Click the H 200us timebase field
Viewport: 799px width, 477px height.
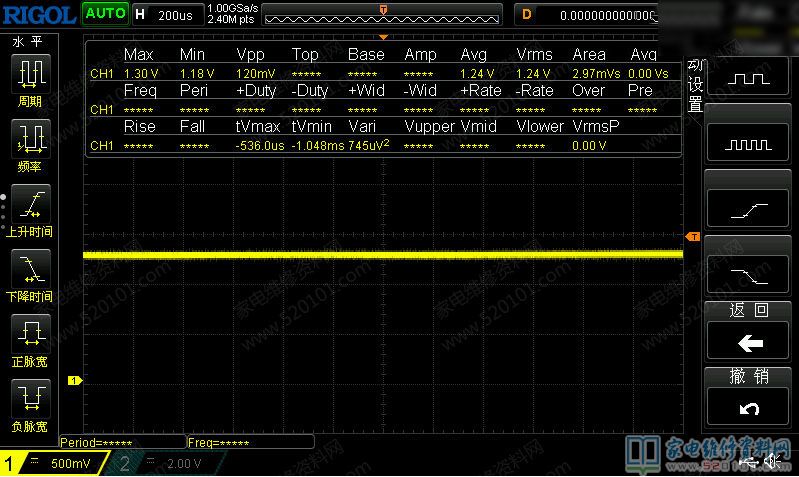point(166,15)
